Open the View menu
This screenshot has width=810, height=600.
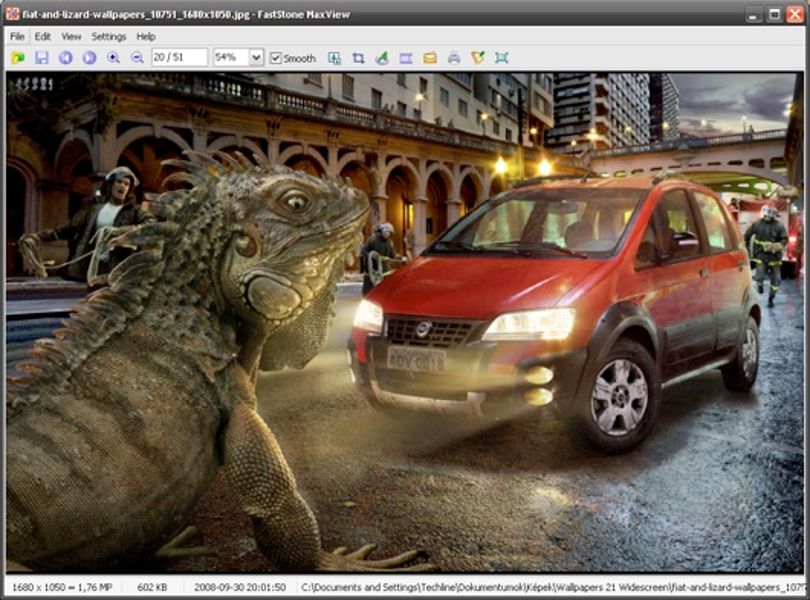click(x=71, y=37)
